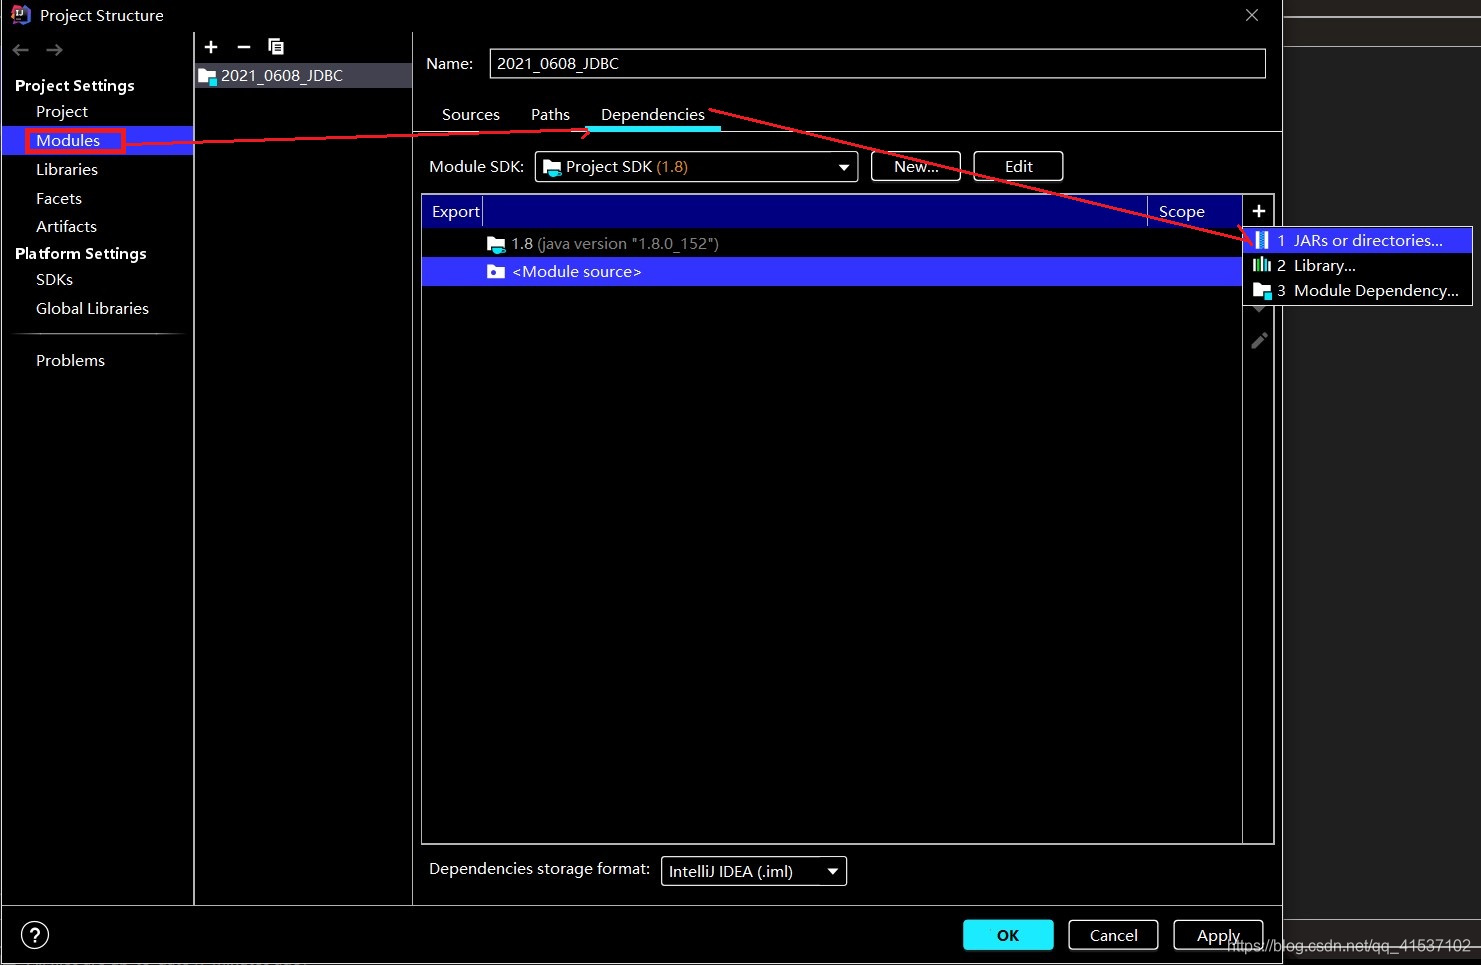Screen dimensions: 1481x965
Task: Open the Libraries settings page
Action: tap(67, 169)
